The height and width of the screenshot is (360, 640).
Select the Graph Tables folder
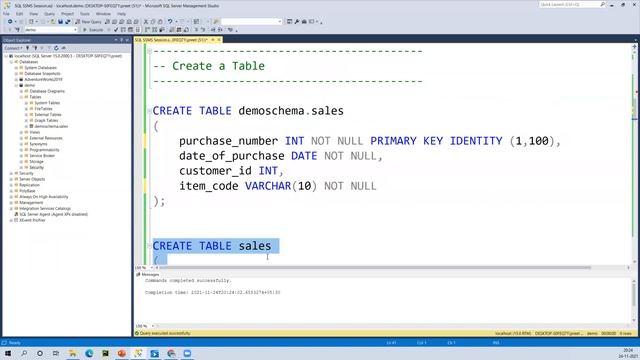46,121
